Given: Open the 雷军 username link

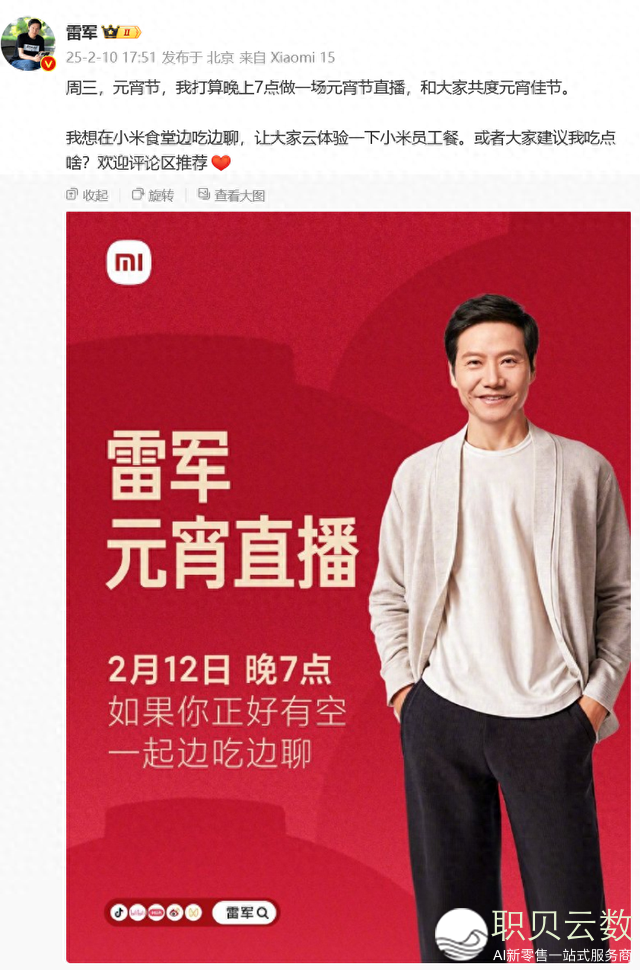Looking at the screenshot, I should pos(81,32).
